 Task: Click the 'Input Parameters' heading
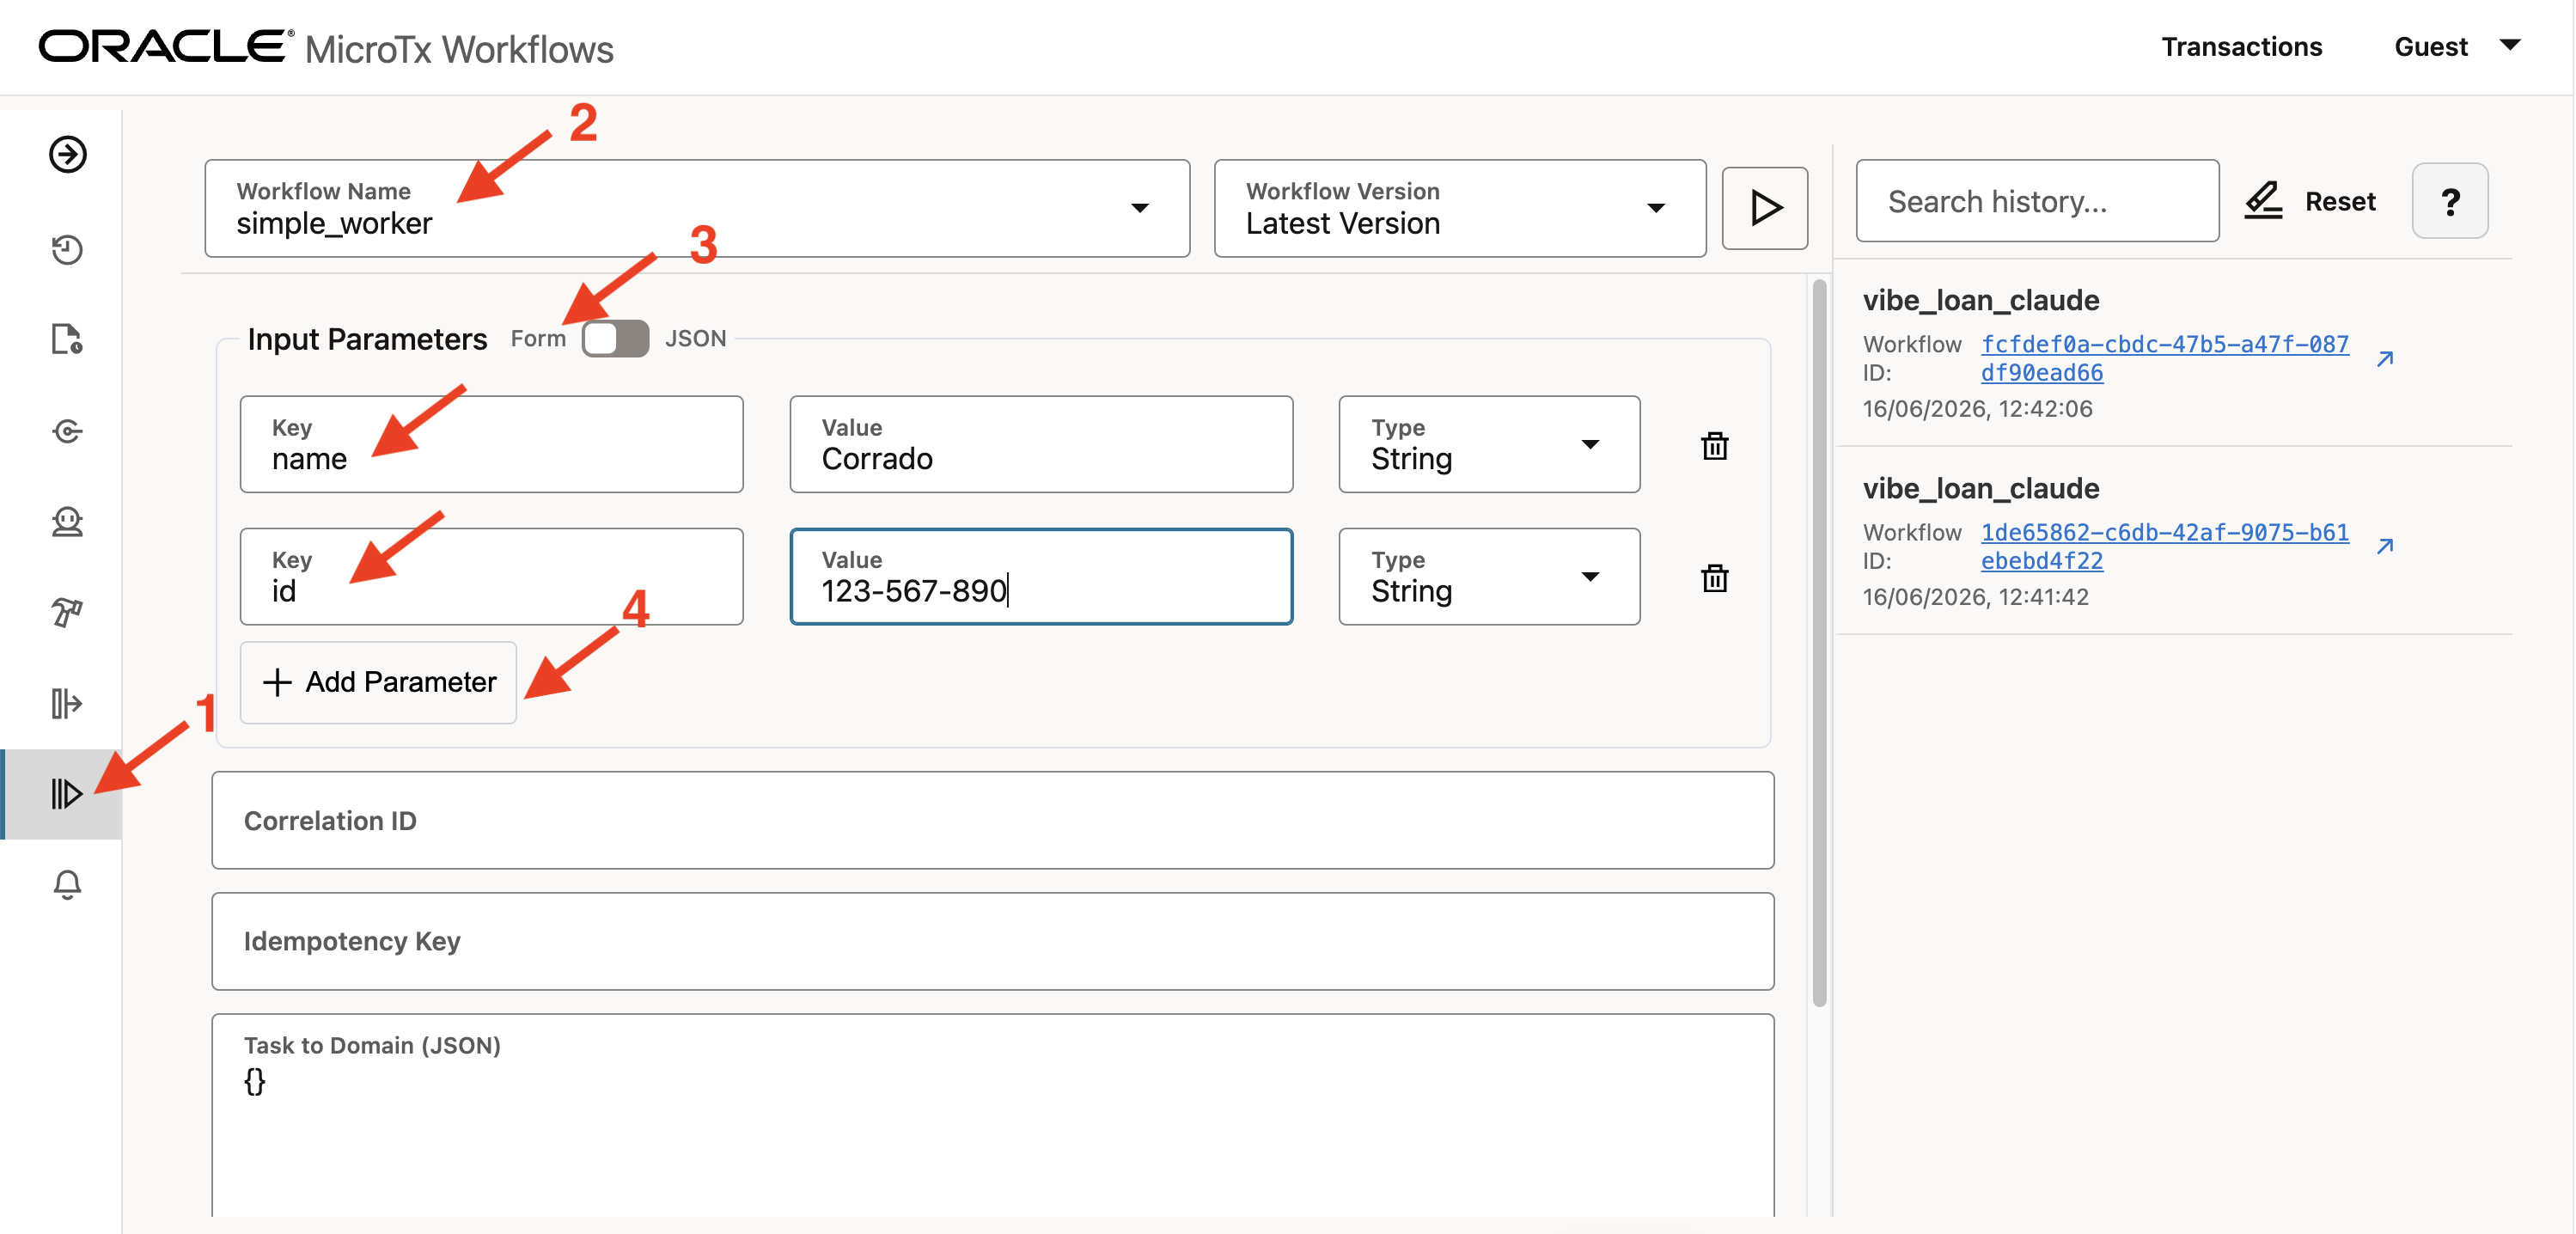point(367,339)
